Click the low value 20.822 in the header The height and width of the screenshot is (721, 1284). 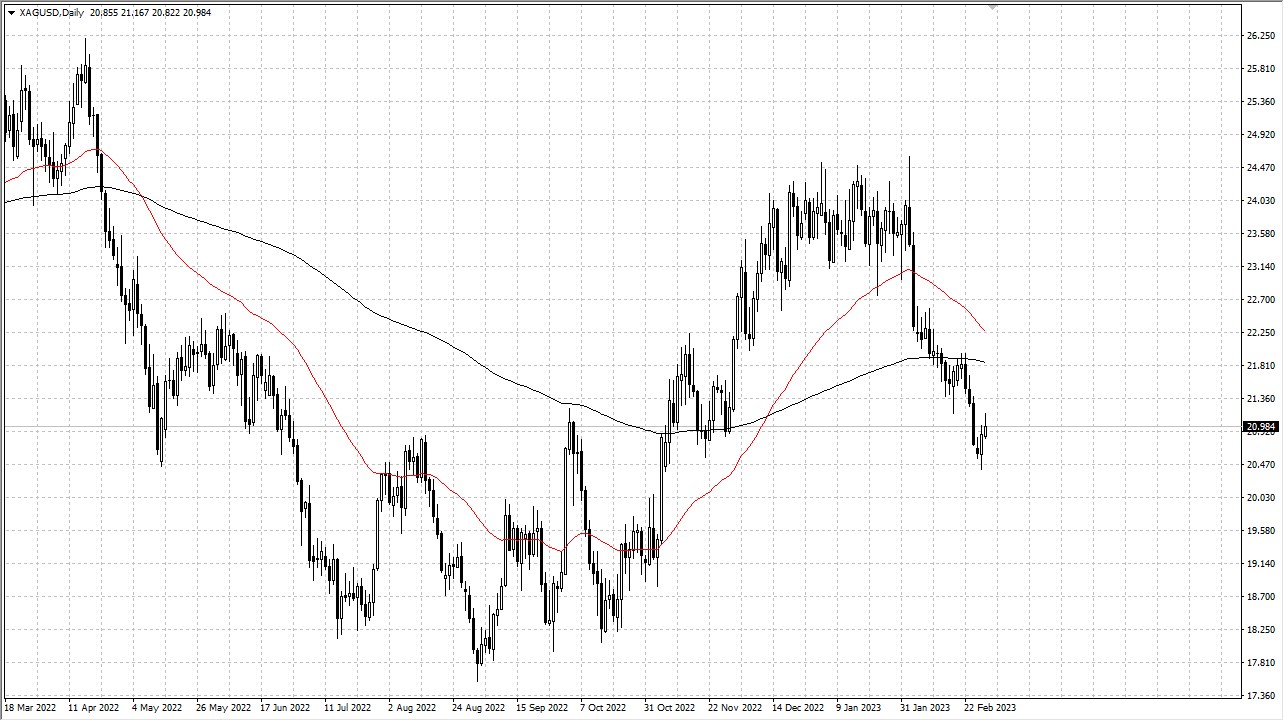point(165,12)
